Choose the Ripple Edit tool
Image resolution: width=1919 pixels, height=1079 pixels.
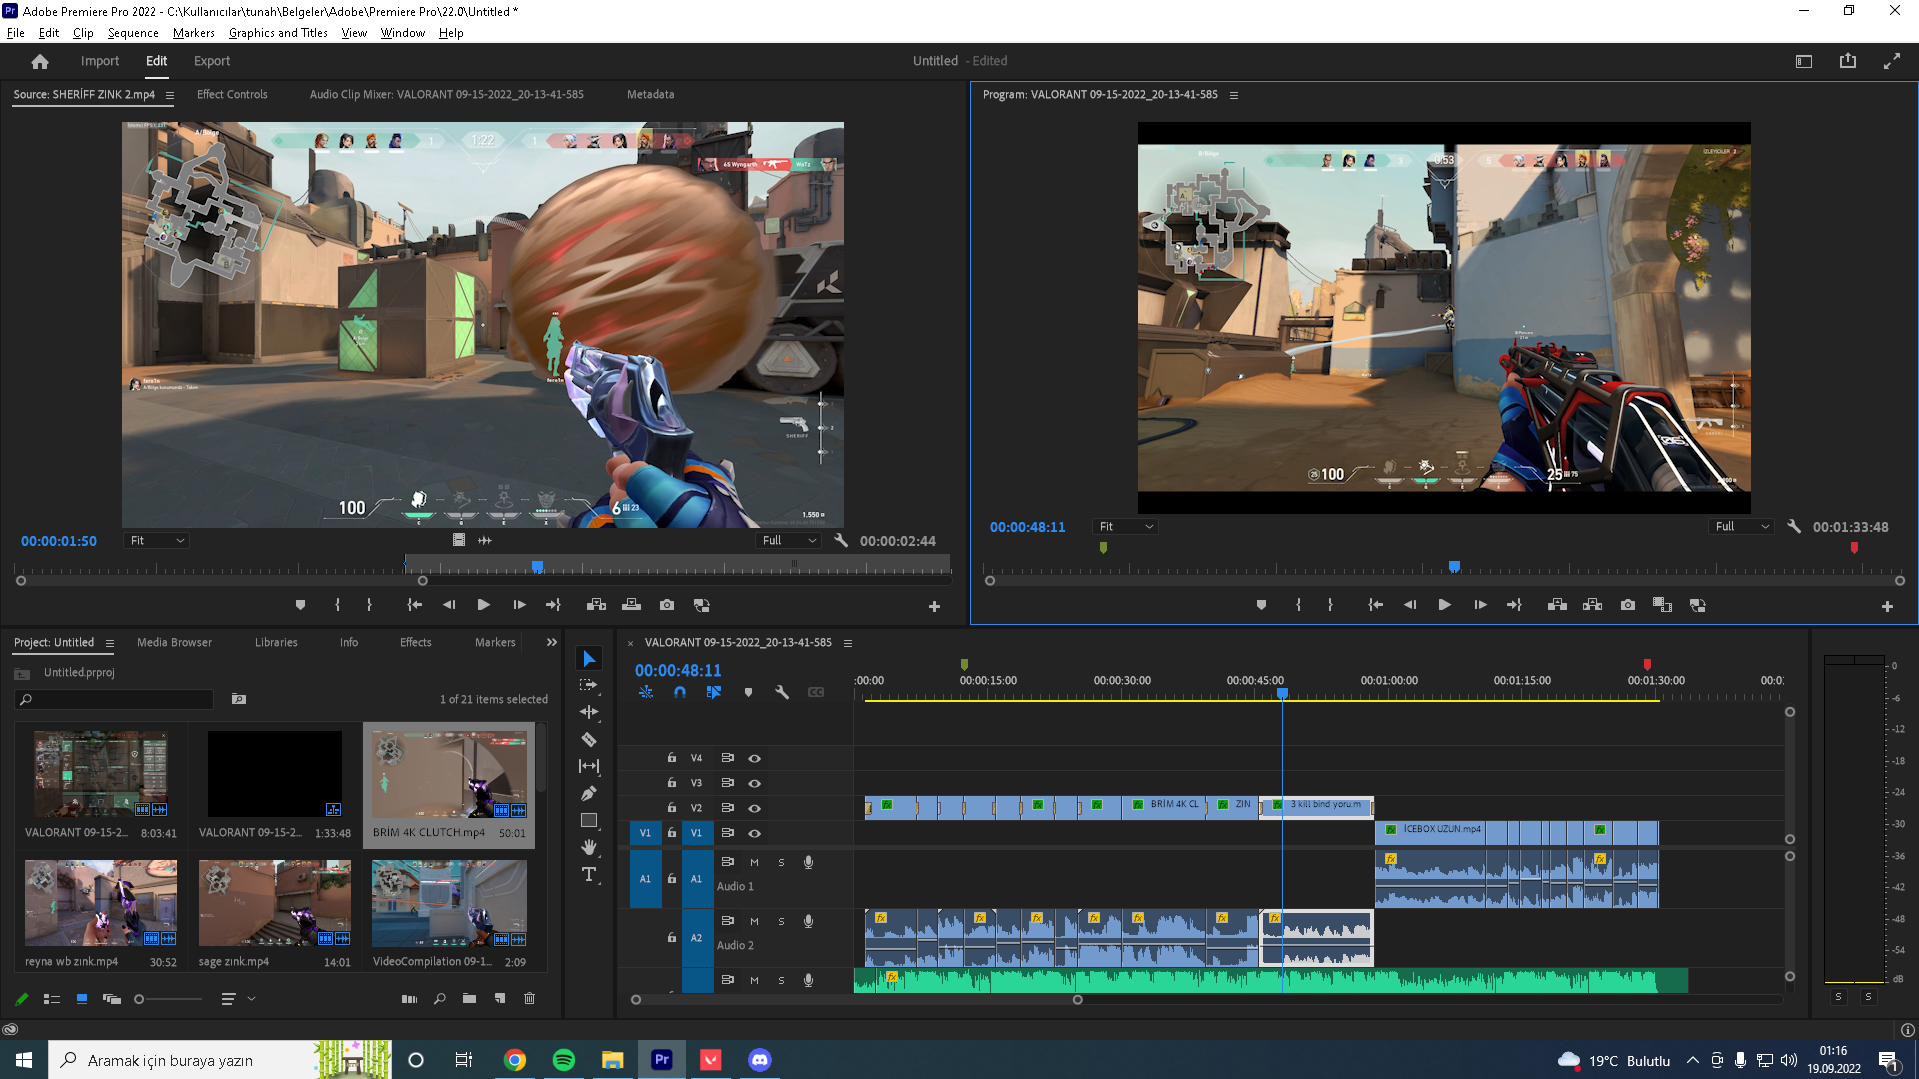click(589, 712)
